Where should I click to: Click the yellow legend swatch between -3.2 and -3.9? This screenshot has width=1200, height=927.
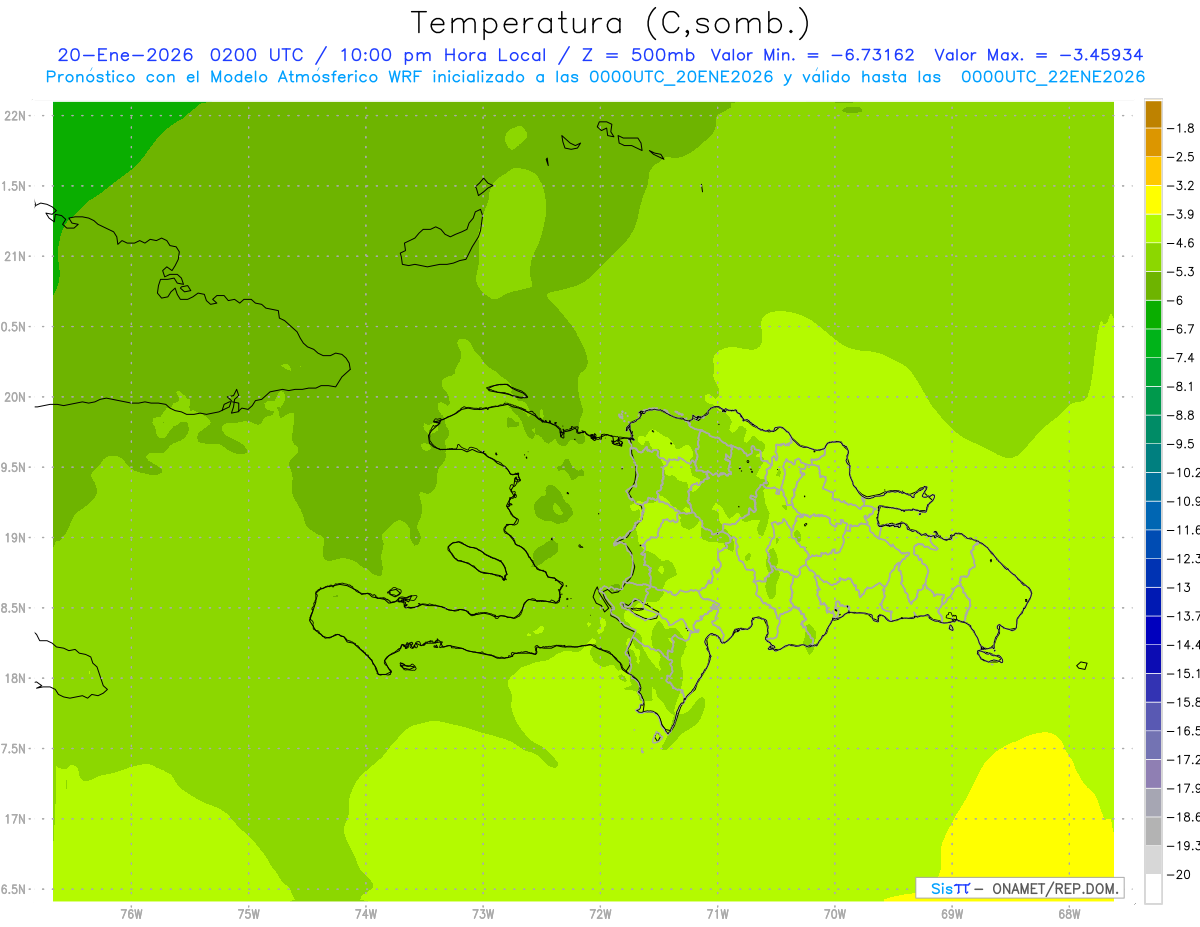click(1153, 200)
